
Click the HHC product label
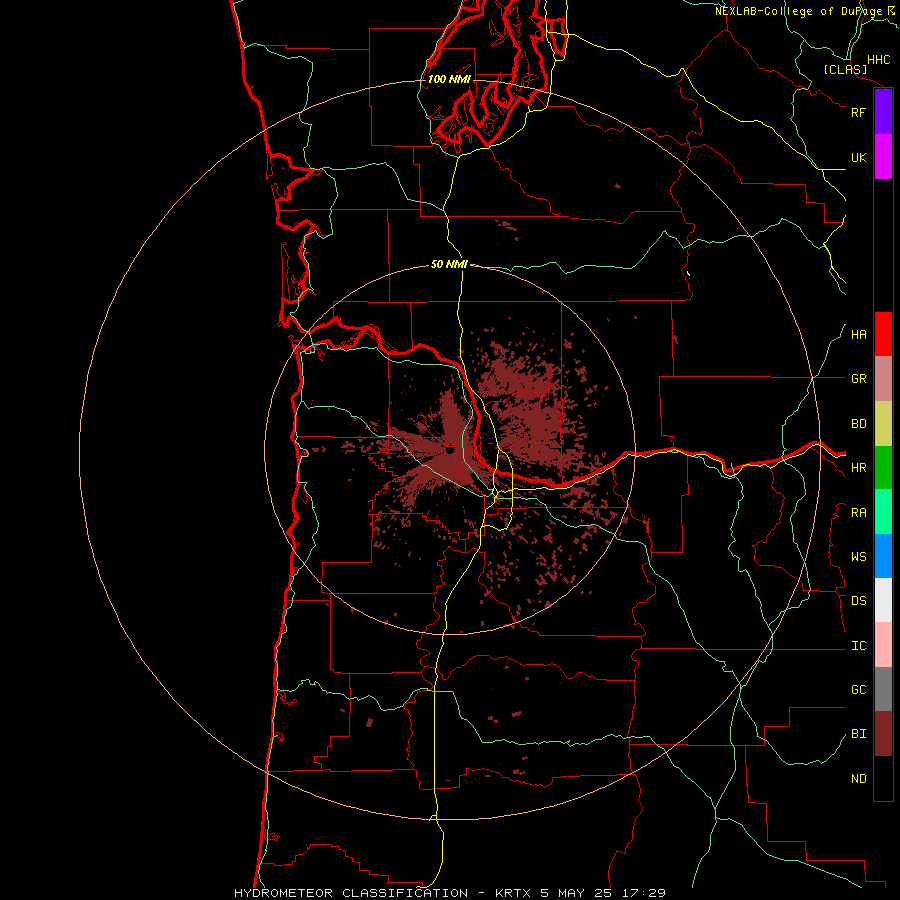click(x=879, y=60)
